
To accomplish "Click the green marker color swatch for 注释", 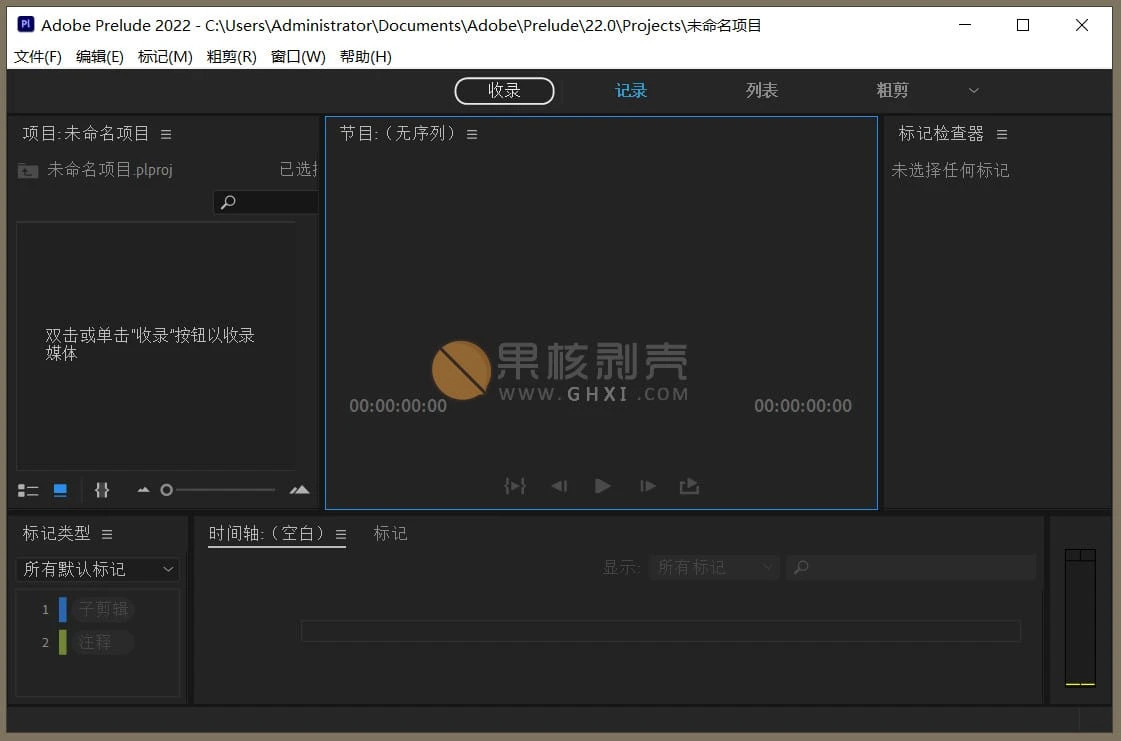I will 63,642.
